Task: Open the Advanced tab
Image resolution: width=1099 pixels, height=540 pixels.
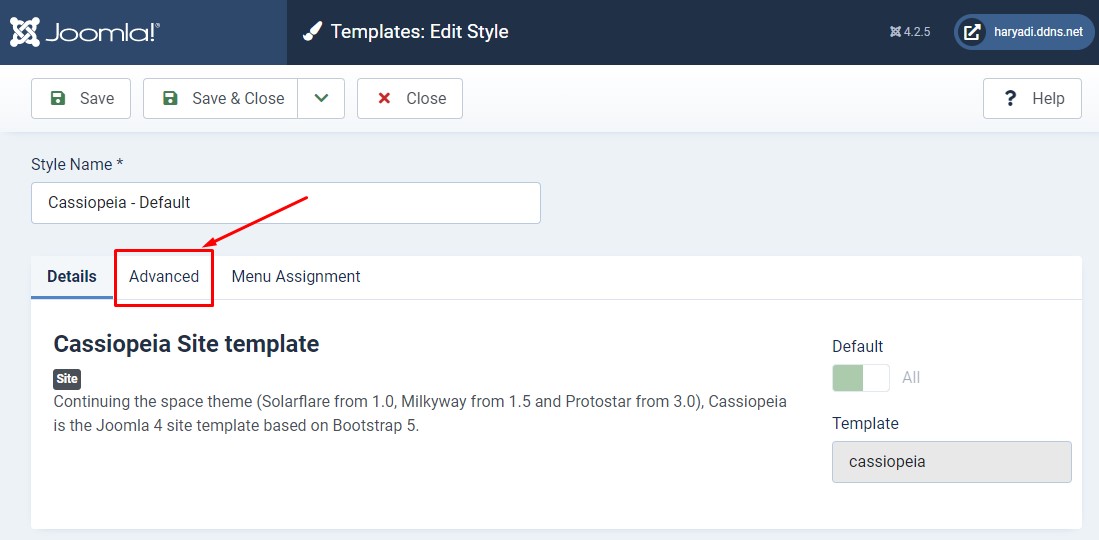Action: point(164,276)
